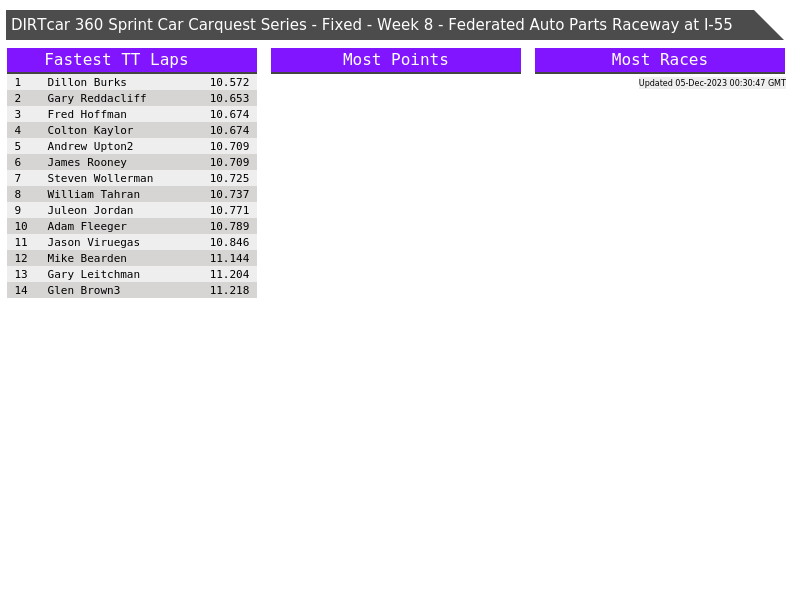Choose Andrew Upton2 from the list
This screenshot has width=800, height=600.
pyautogui.click(x=90, y=146)
